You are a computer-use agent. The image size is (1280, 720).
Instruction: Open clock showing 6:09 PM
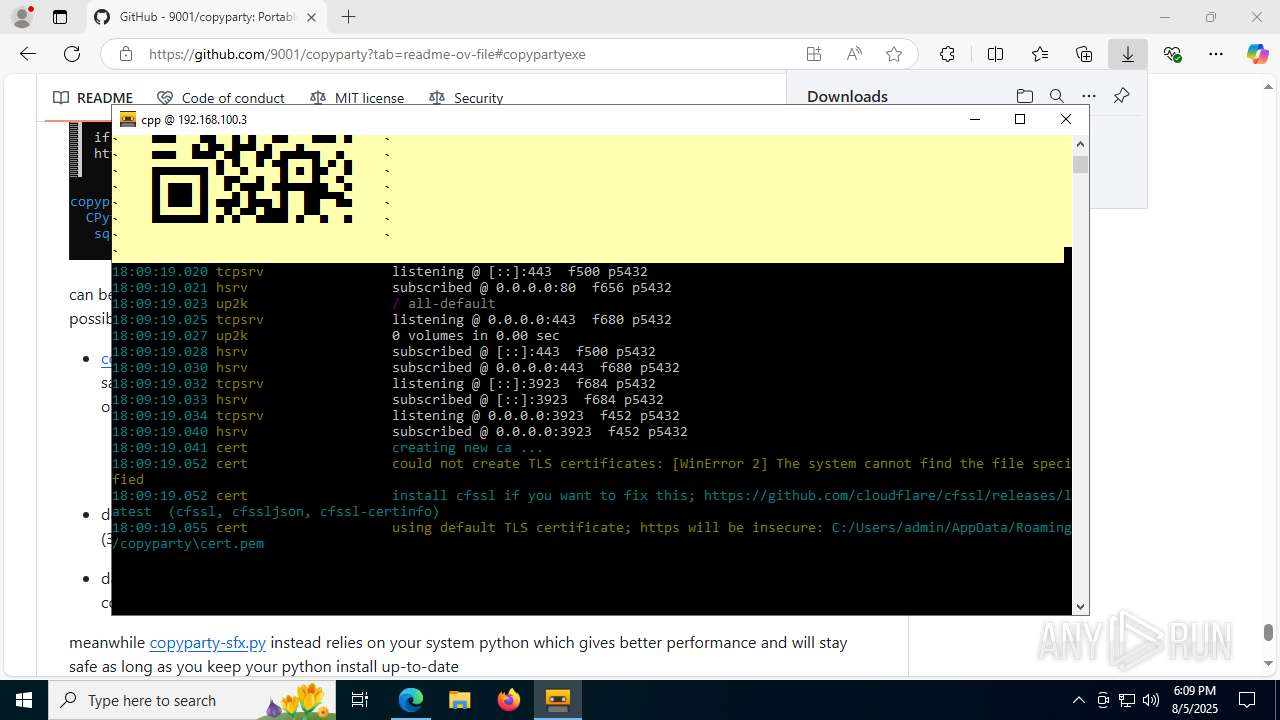tap(1193, 700)
